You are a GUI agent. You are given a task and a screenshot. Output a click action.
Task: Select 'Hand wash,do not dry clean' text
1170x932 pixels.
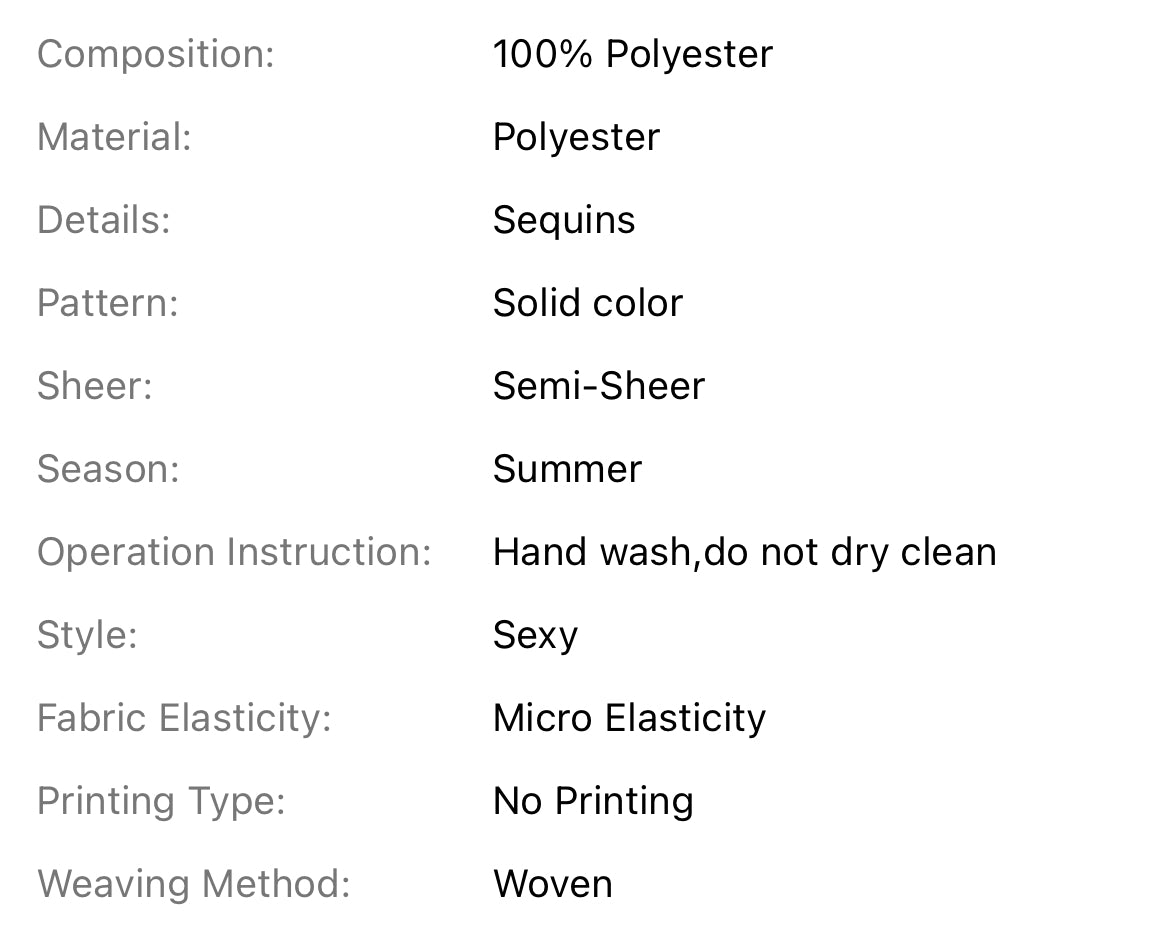point(744,552)
